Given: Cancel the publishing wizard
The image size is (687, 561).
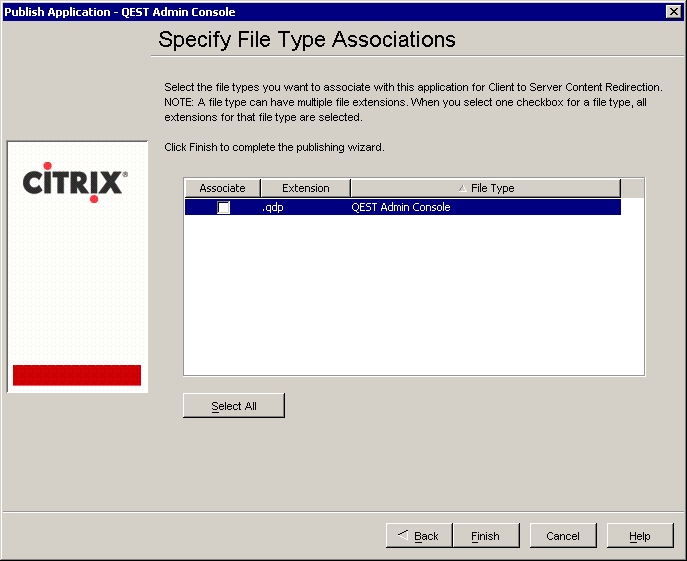Looking at the screenshot, I should click(x=563, y=536).
